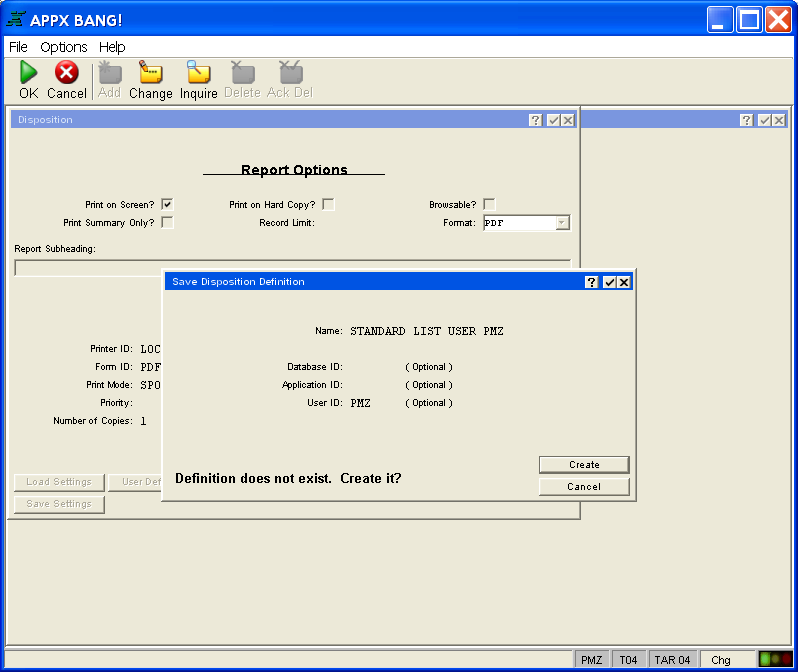Enable the Print on Hard Copy checkbox

(328, 204)
